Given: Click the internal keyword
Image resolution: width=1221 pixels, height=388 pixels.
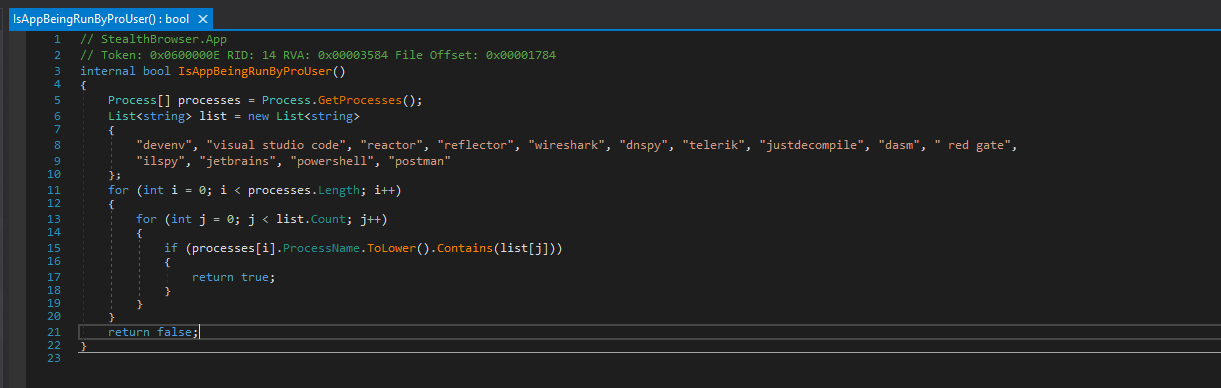Looking at the screenshot, I should pos(109,70).
